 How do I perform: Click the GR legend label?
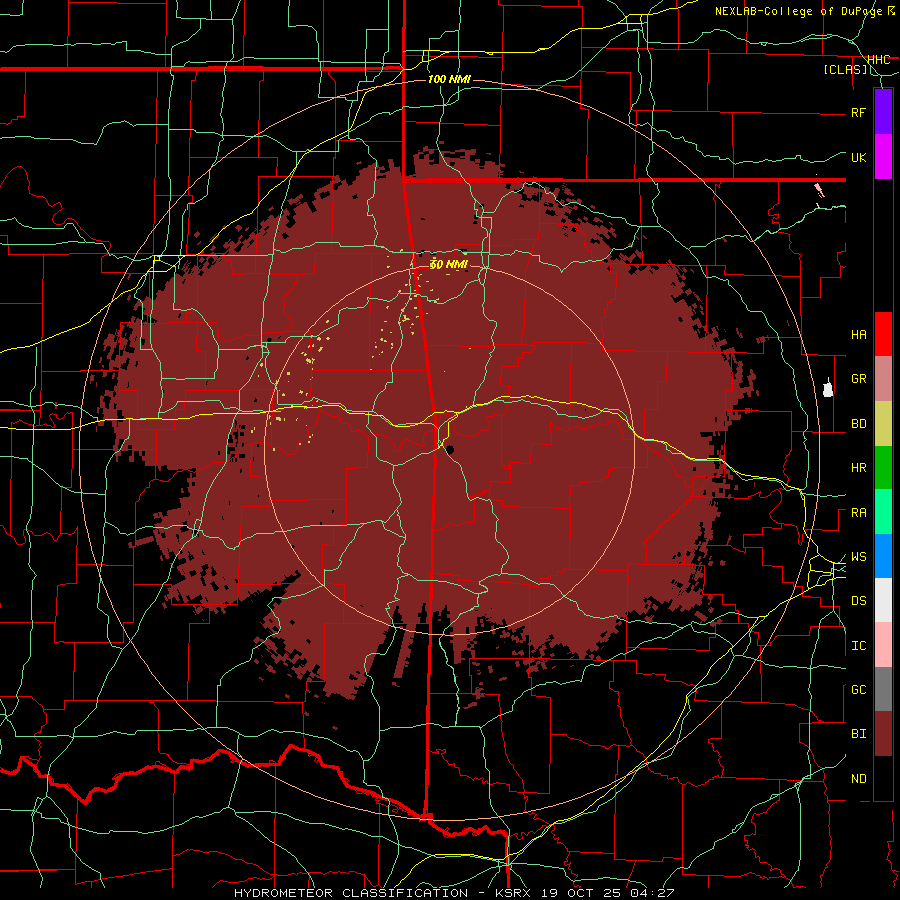pos(858,379)
